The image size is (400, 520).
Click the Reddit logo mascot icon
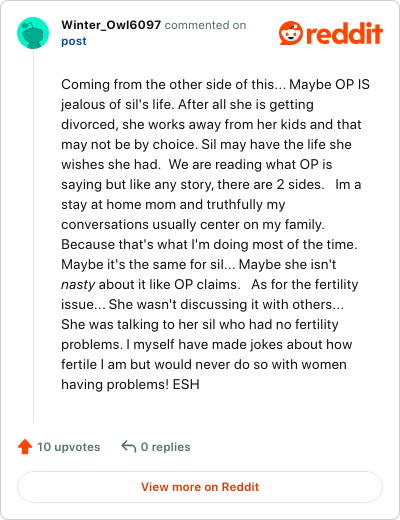click(x=291, y=33)
